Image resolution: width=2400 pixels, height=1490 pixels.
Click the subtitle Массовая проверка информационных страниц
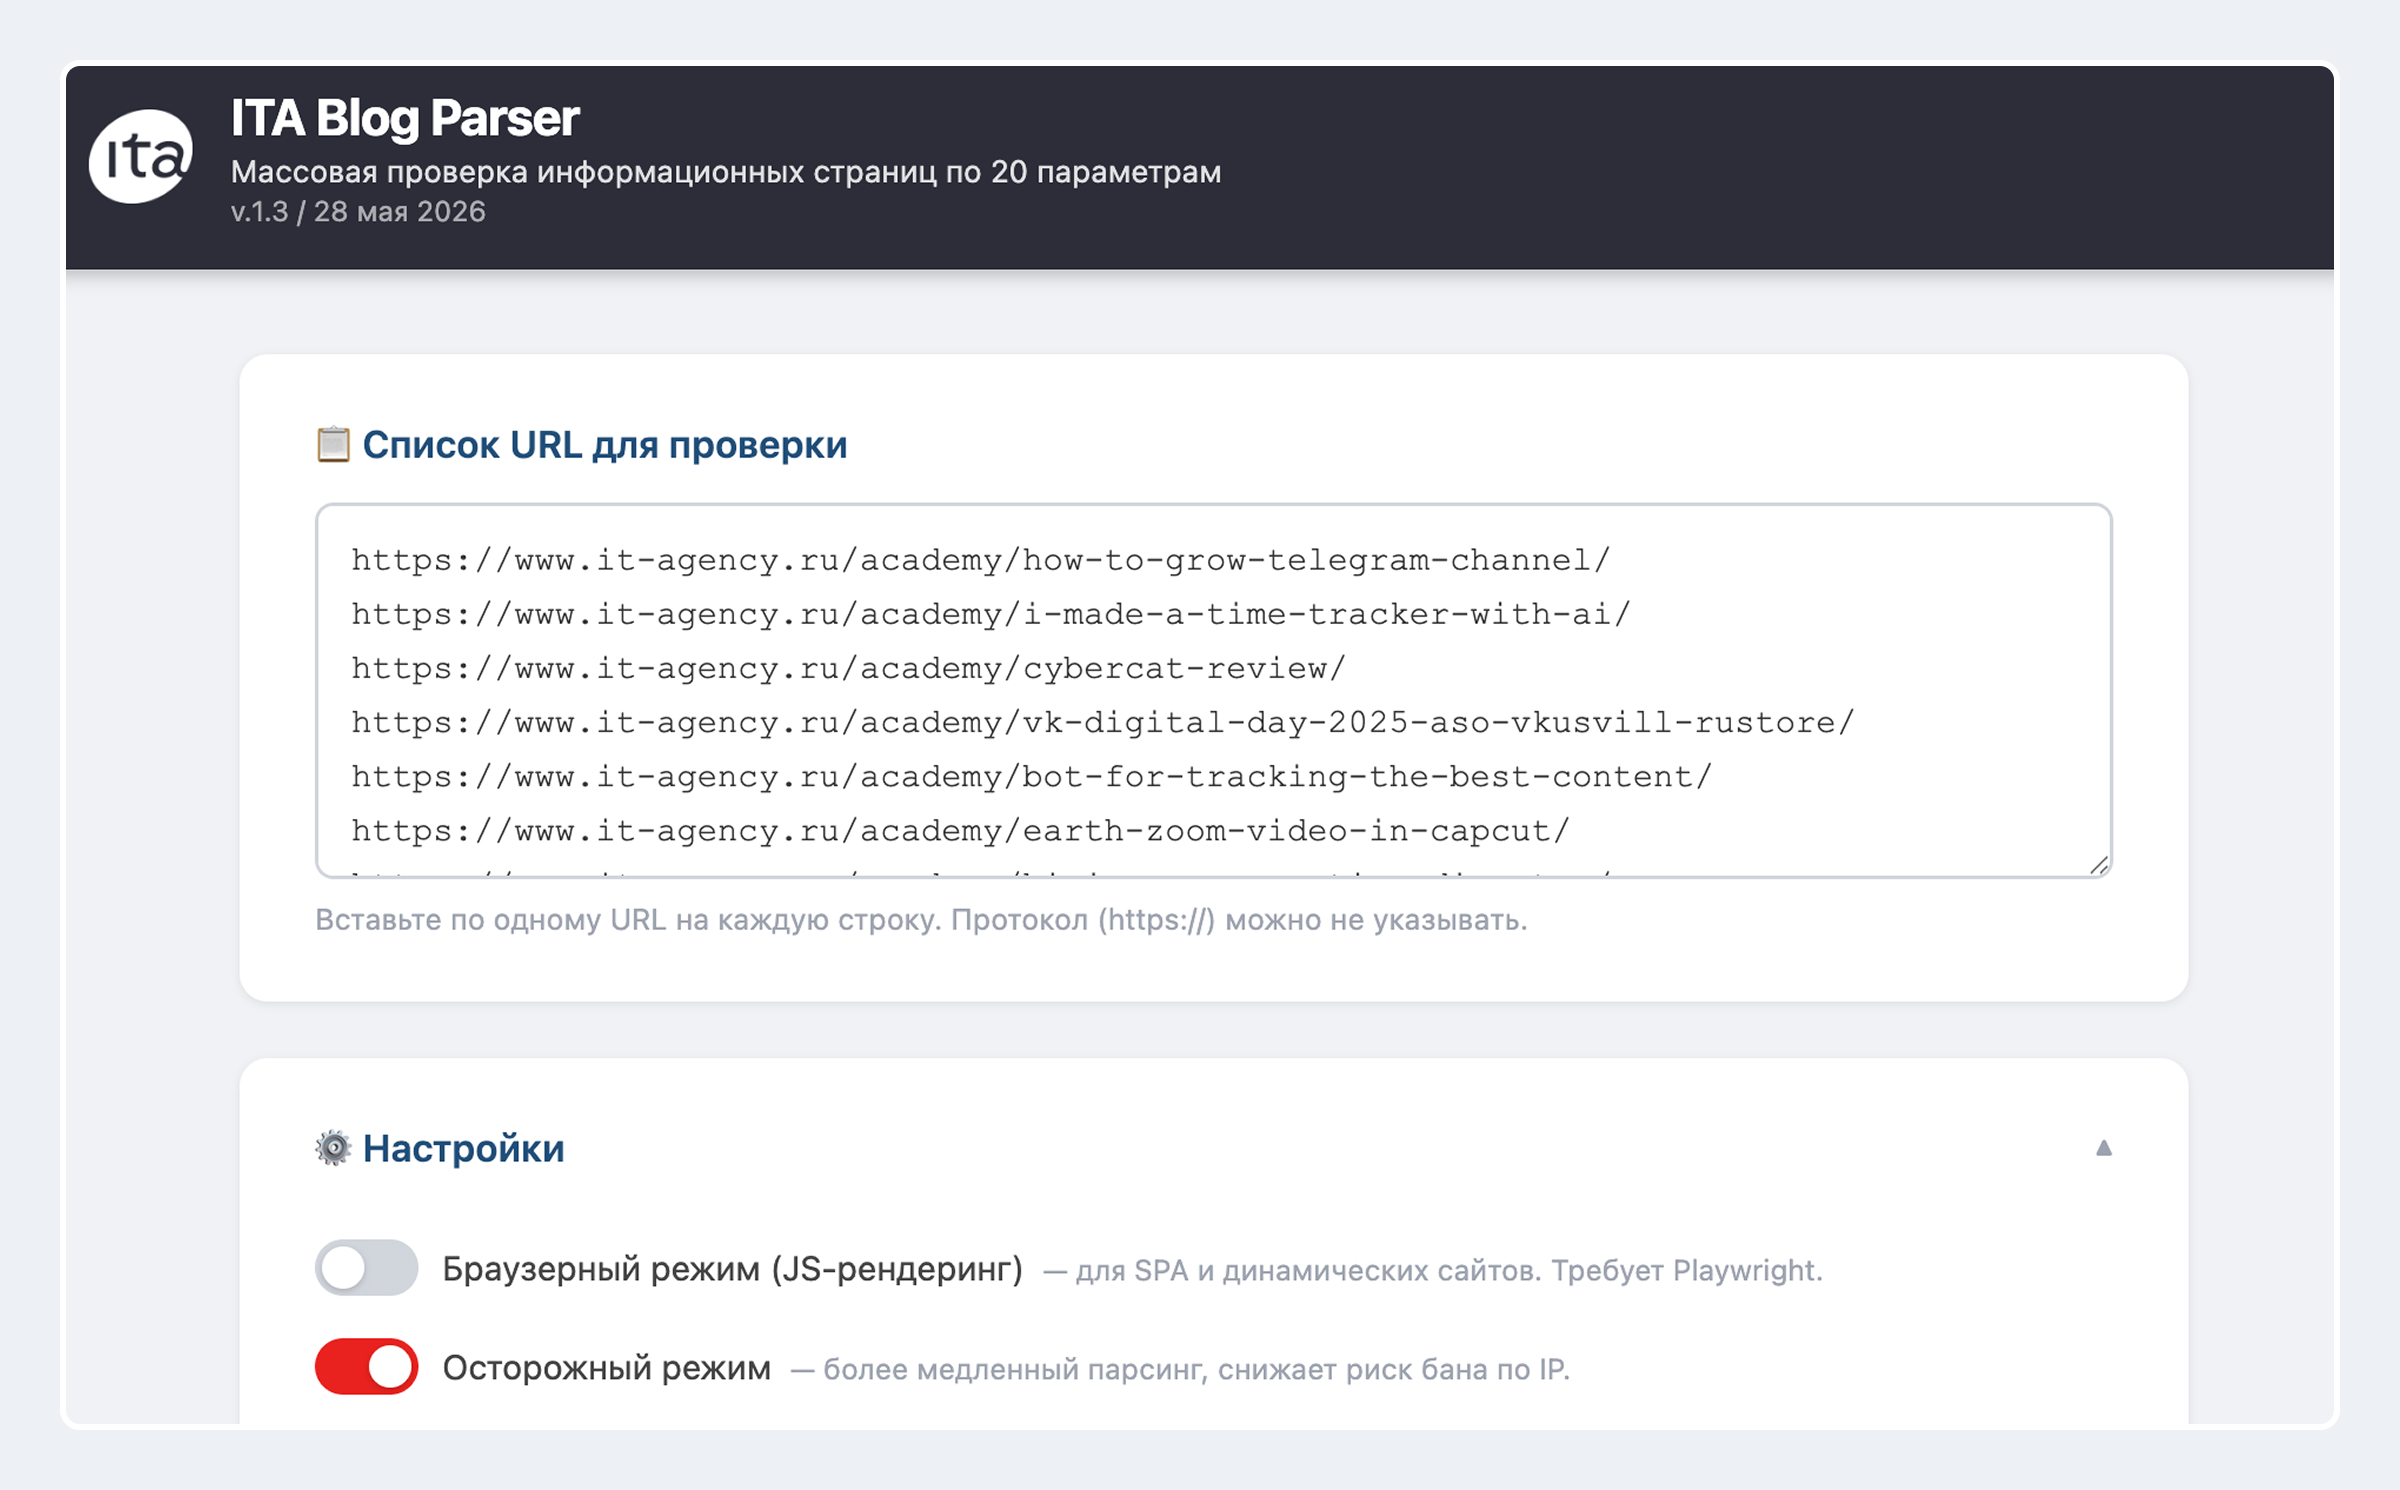(x=726, y=172)
